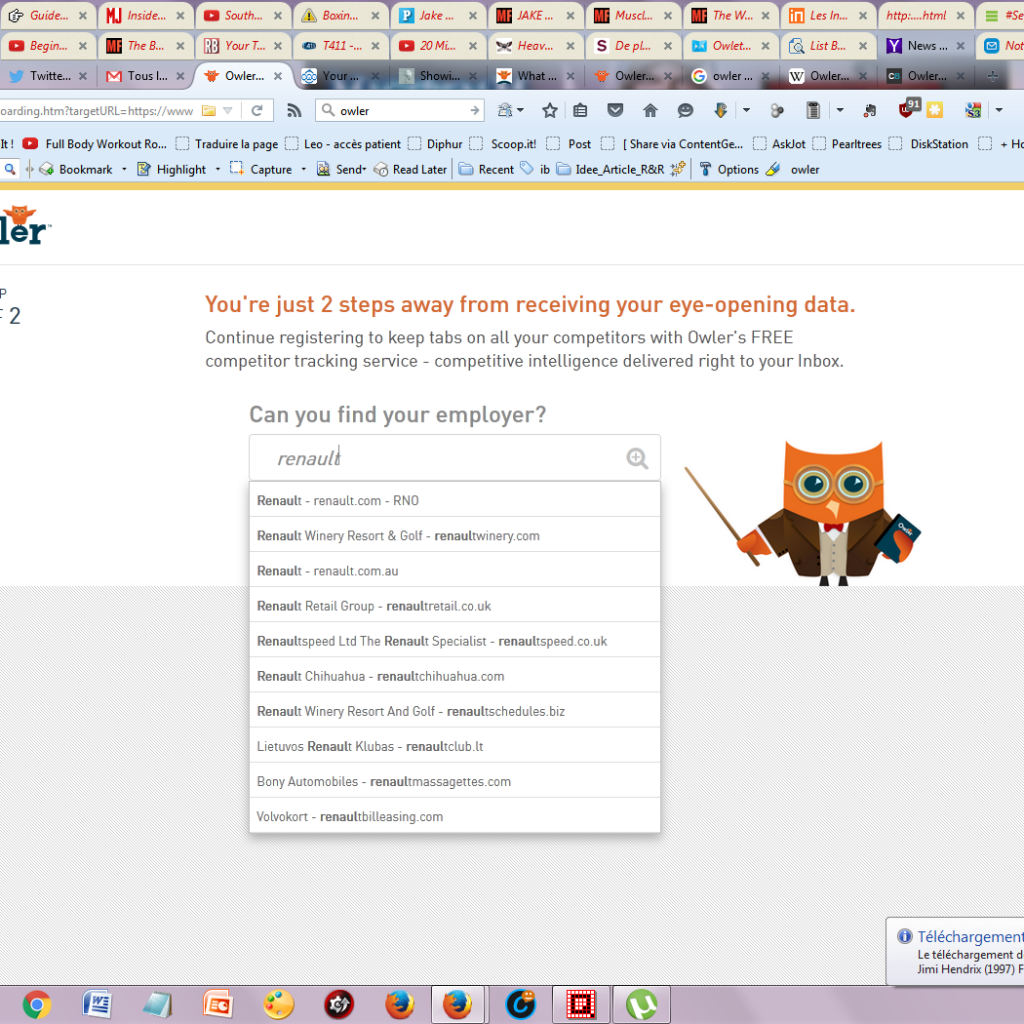Open Microsoft Word from the taskbar
The height and width of the screenshot is (1024, 1024).
97,1004
